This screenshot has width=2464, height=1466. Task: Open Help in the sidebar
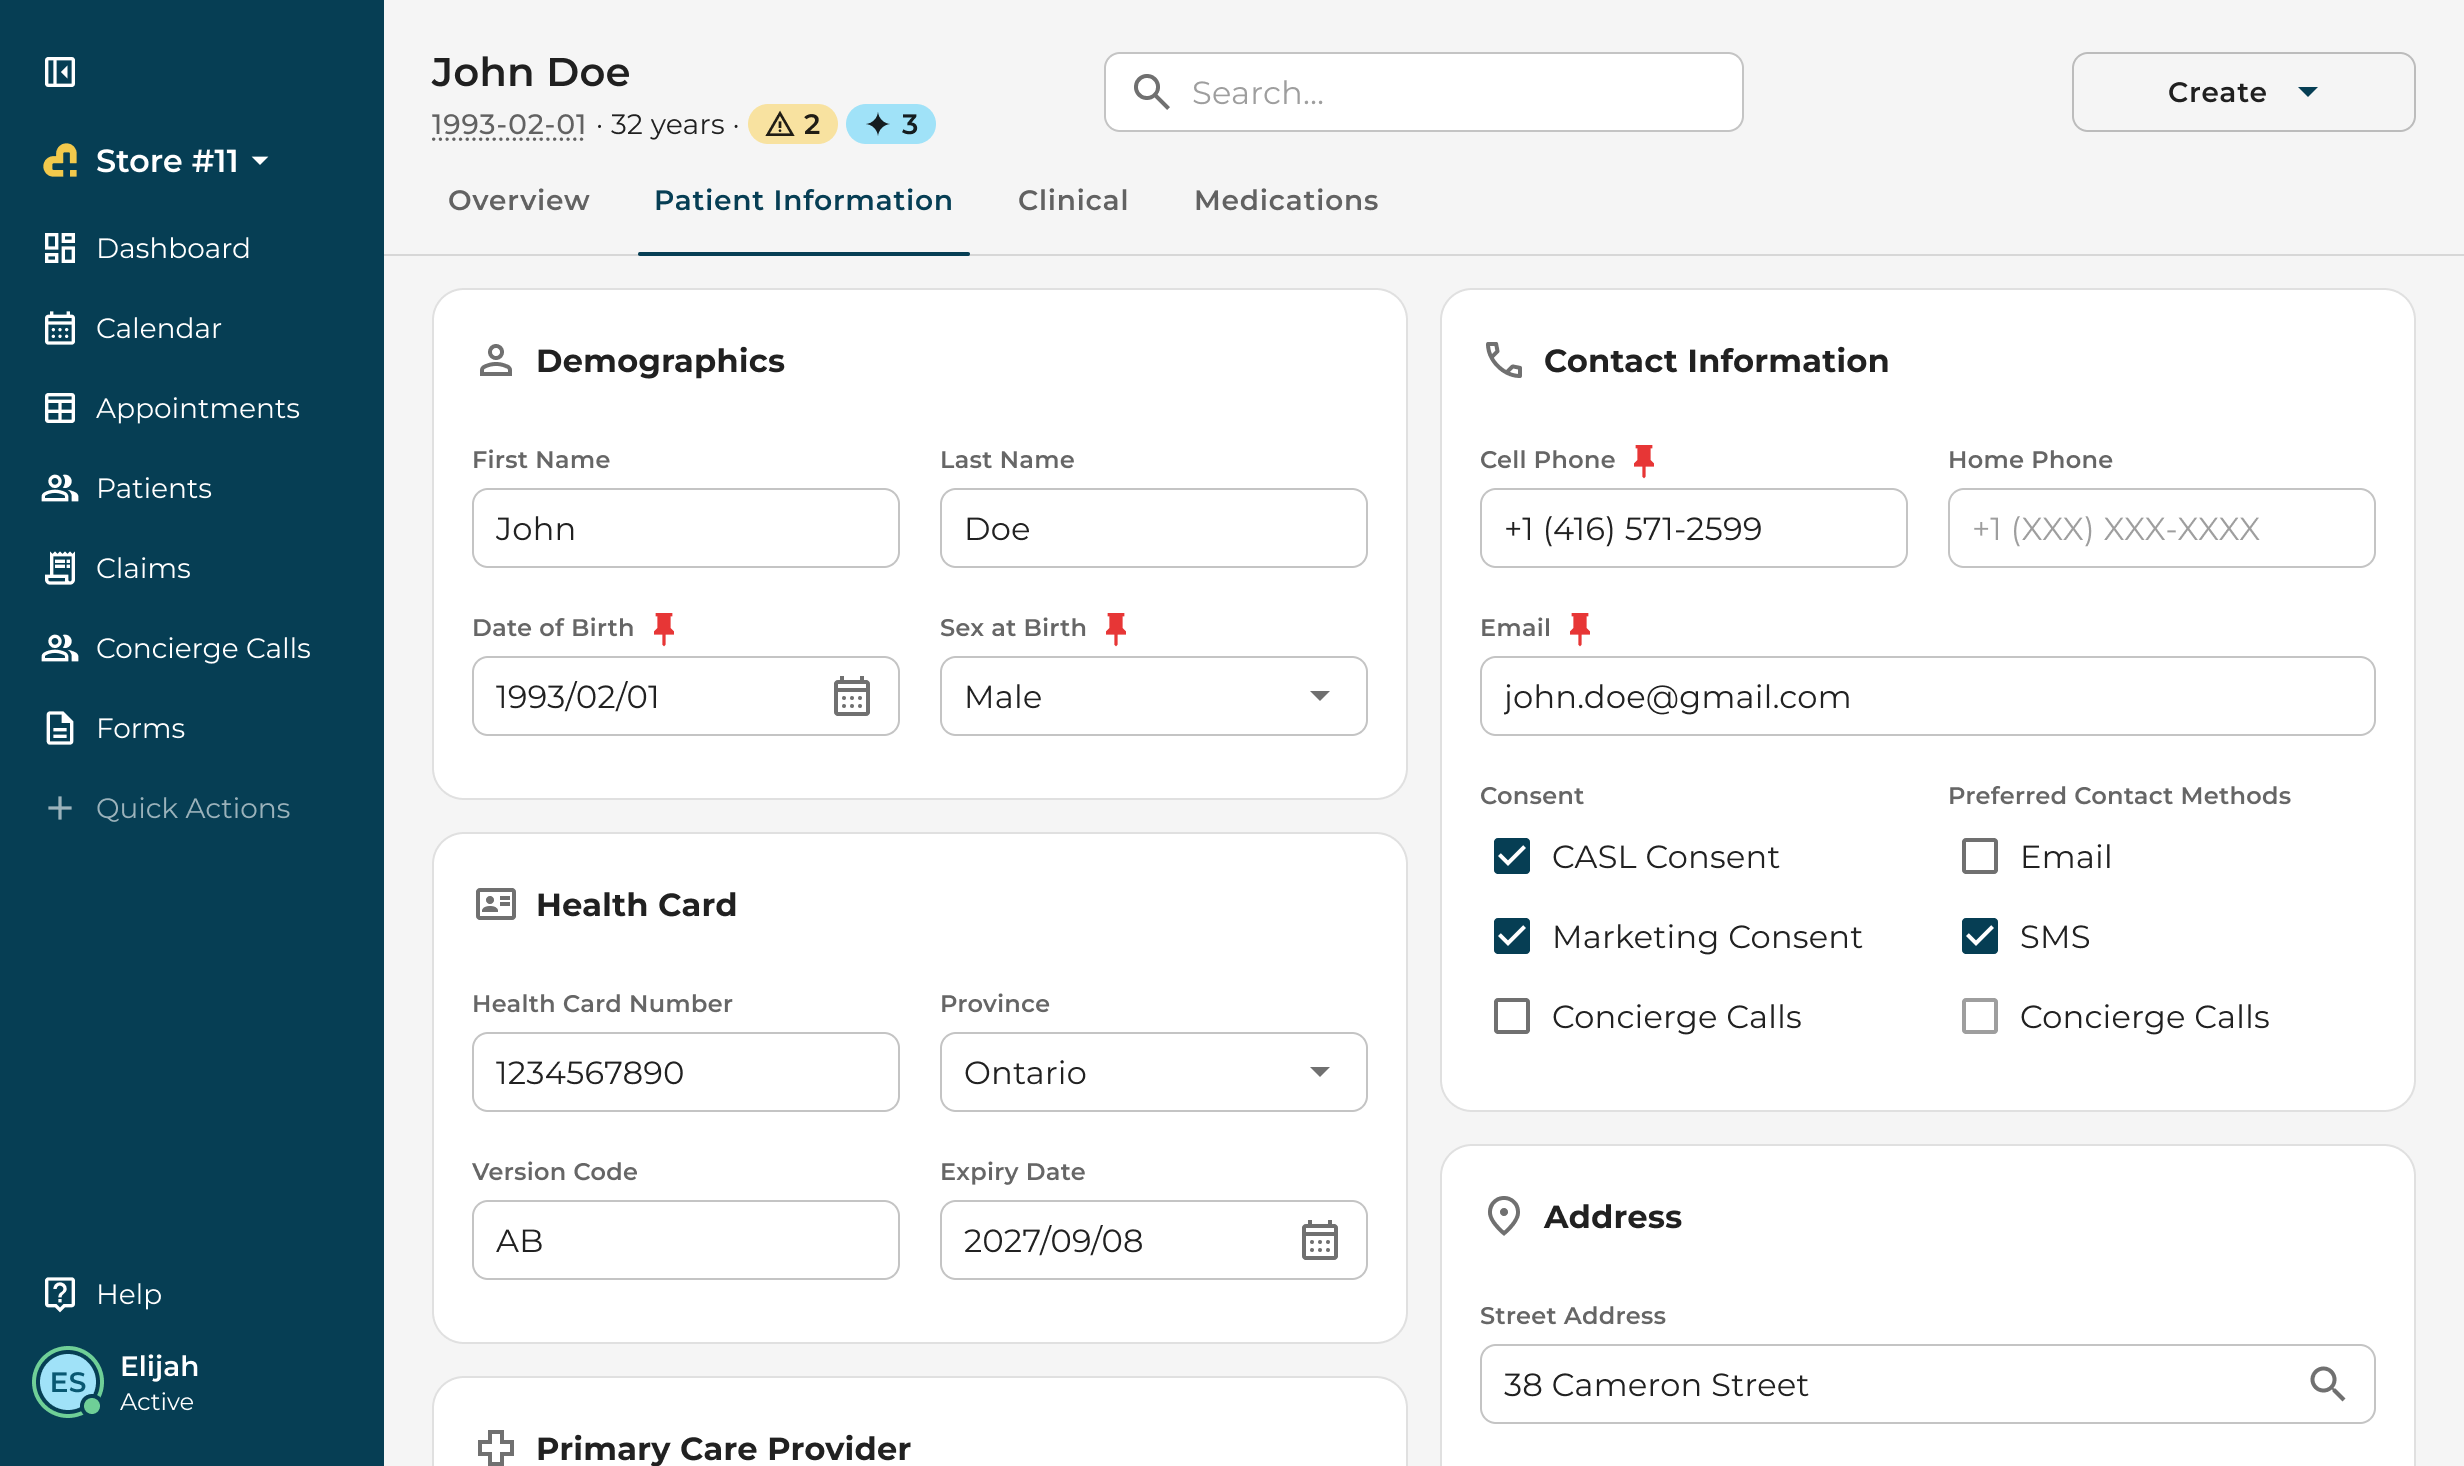(102, 1294)
